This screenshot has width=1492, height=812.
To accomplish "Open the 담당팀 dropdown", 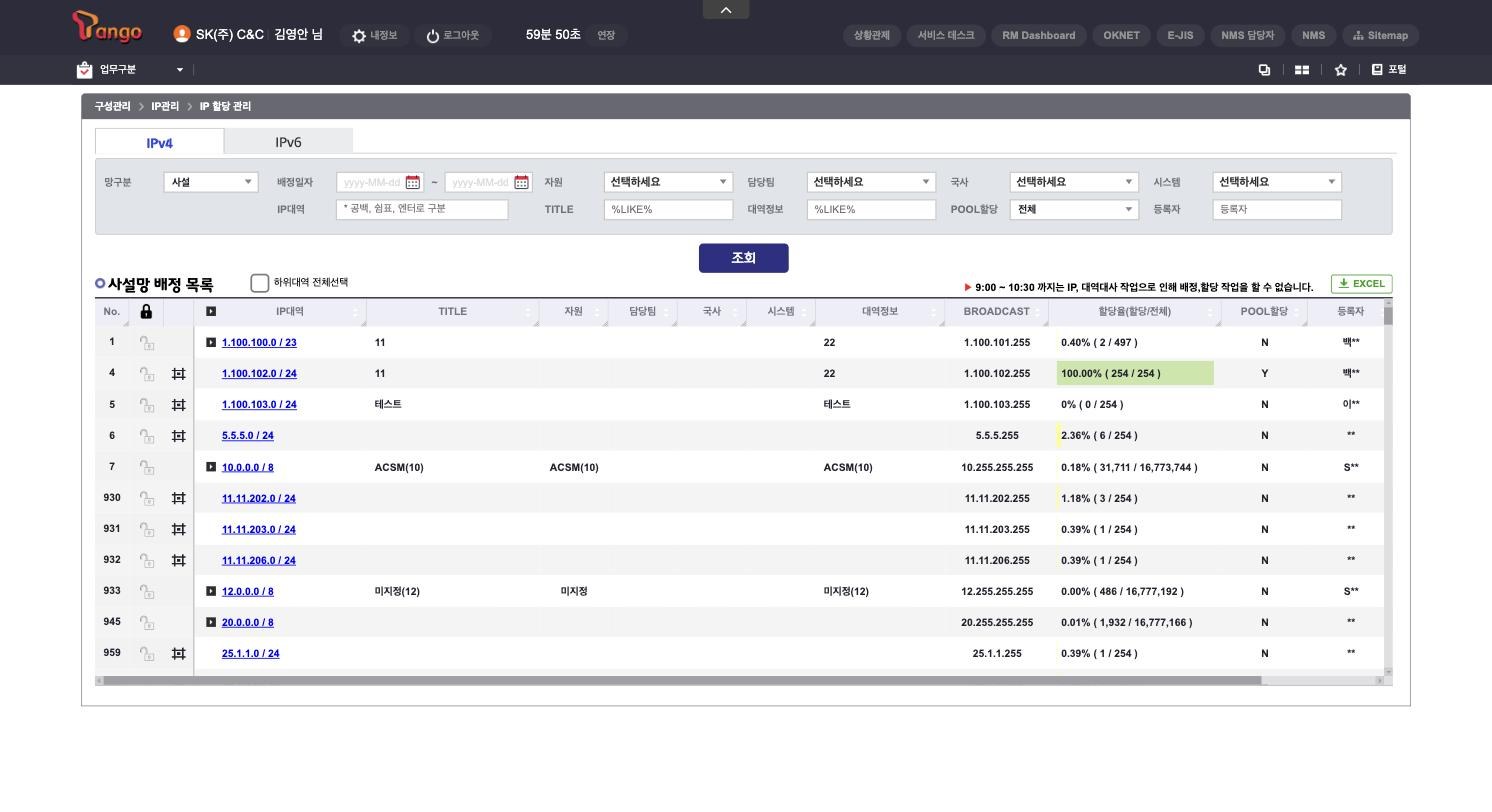I will [x=871, y=182].
